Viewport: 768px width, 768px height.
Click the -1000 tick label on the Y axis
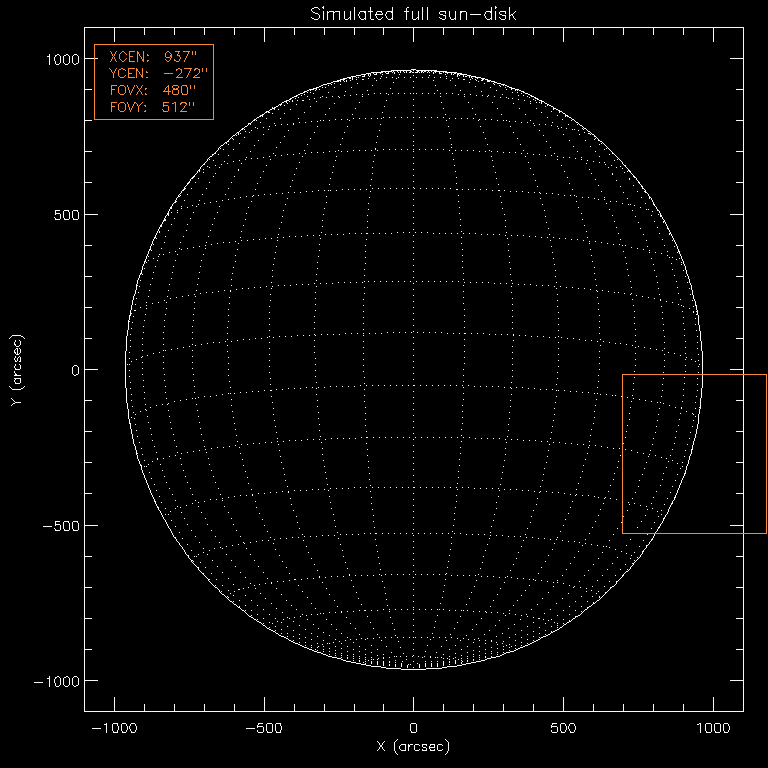coord(56,681)
